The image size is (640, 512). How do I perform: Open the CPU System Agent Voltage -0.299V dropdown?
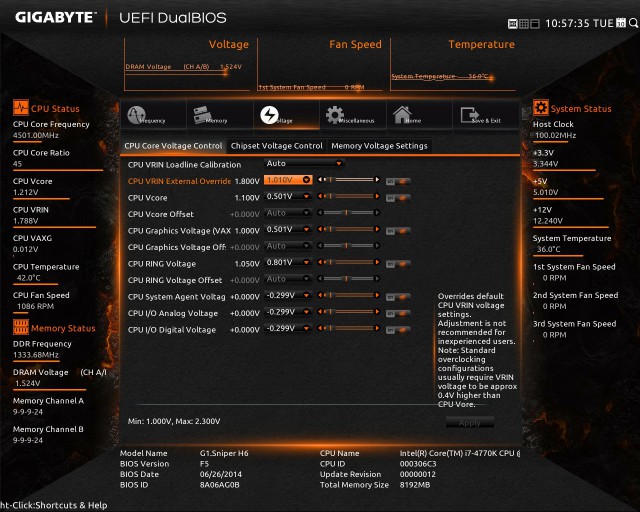pos(288,295)
